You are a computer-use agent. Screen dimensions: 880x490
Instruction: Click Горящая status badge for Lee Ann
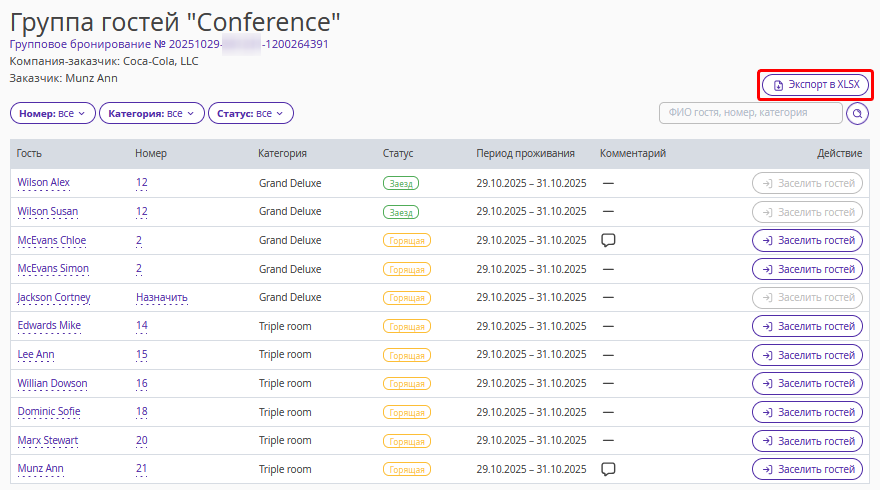tap(407, 355)
